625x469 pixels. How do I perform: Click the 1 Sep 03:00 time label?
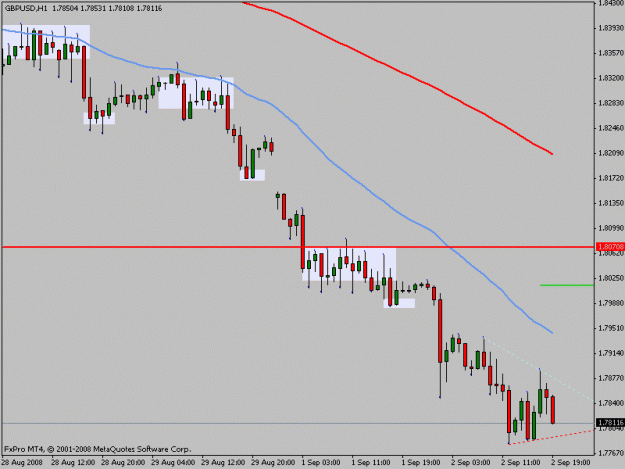coord(321,463)
